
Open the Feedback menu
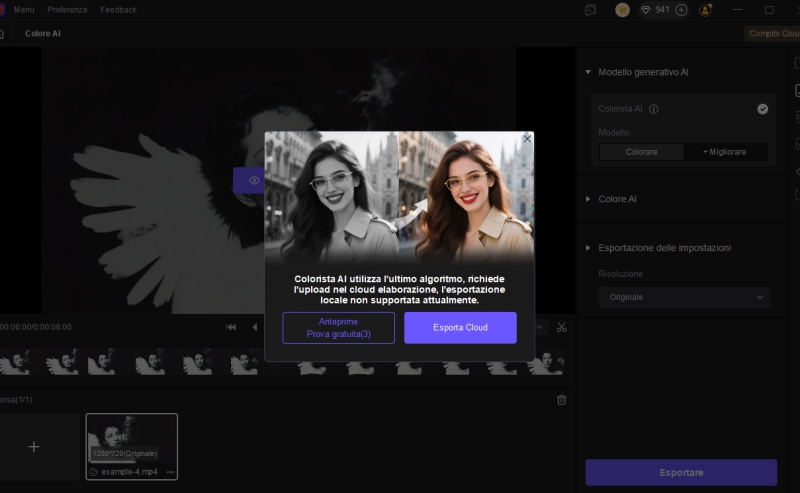(119, 10)
